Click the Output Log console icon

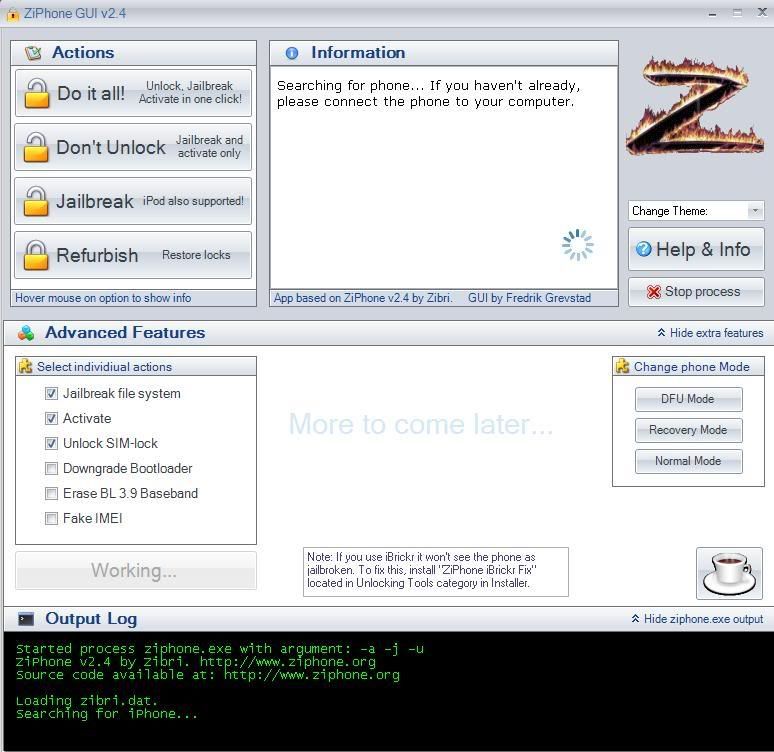click(x=26, y=619)
